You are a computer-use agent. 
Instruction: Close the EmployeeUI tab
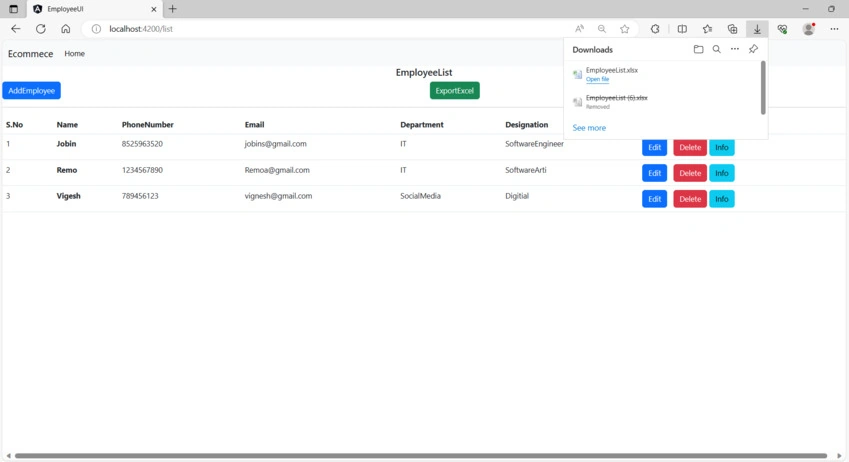[154, 9]
